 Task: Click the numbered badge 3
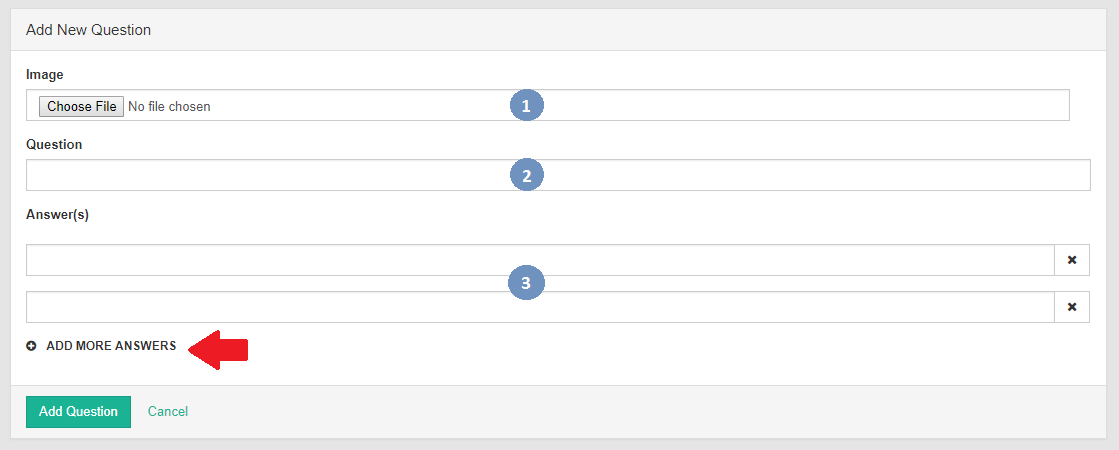526,283
